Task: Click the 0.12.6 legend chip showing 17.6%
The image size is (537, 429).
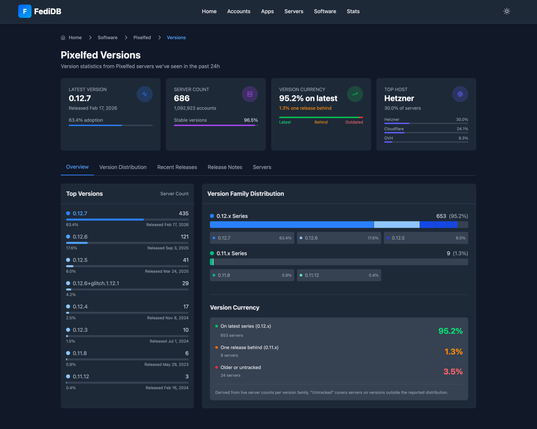Action: (339, 238)
